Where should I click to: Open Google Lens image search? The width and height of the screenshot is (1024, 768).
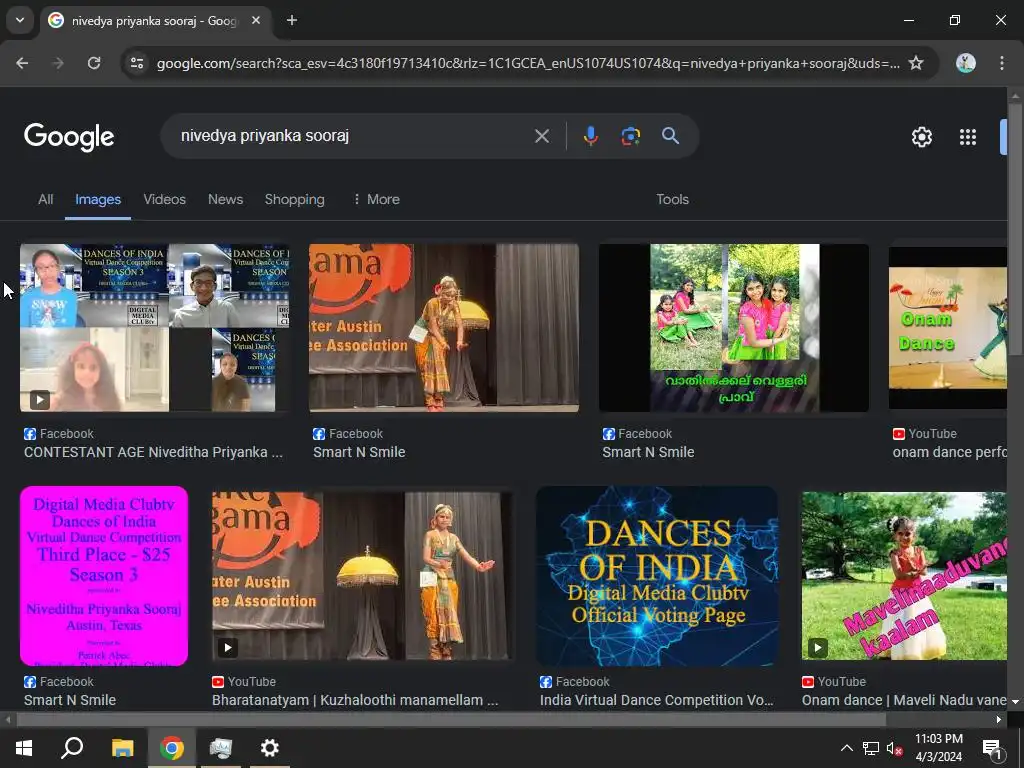point(630,136)
